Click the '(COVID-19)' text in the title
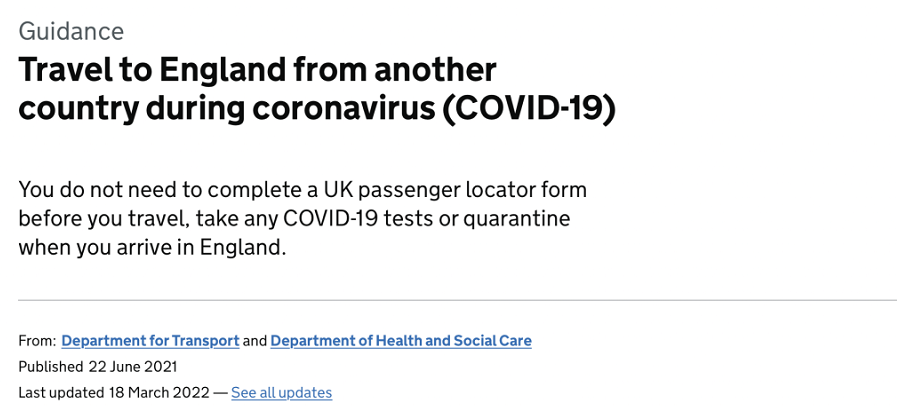This screenshot has width=897, height=408. pyautogui.click(x=530, y=109)
